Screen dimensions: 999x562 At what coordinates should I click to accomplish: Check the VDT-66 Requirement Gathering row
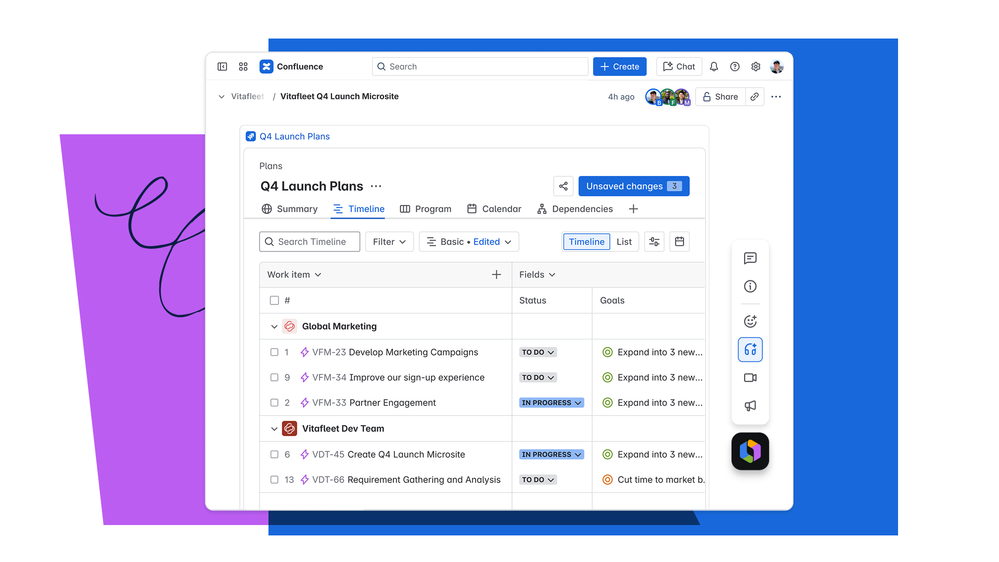[274, 480]
